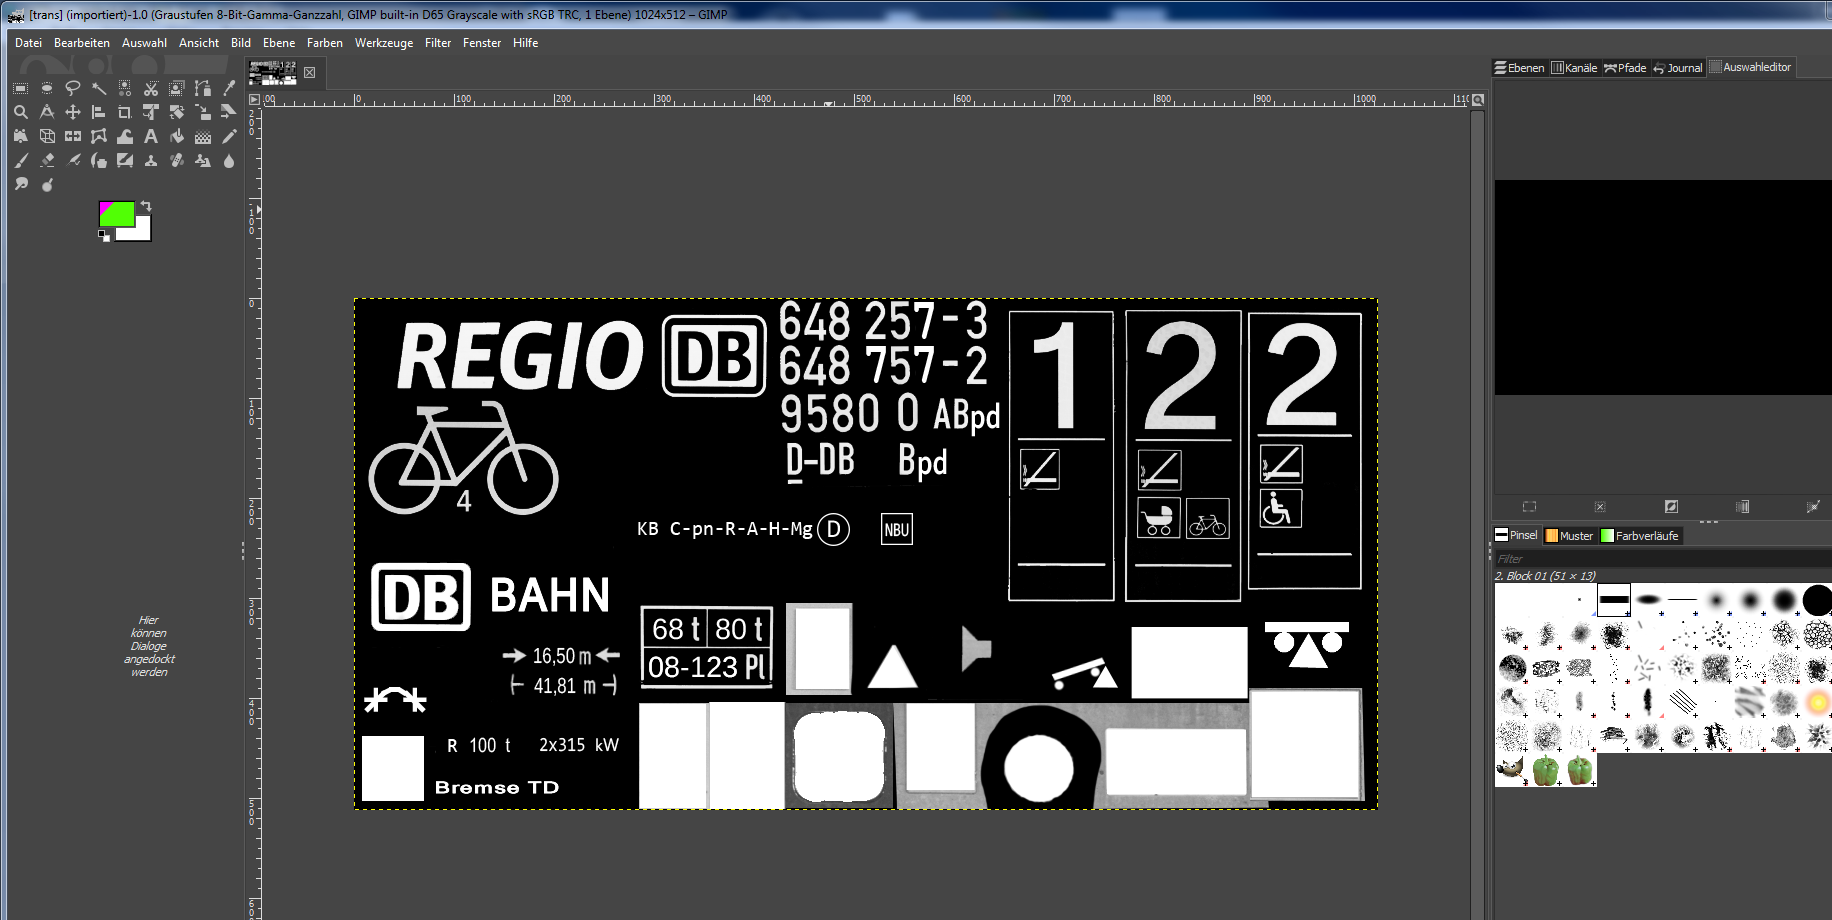Click the brush Filter input field
The image size is (1832, 920).
pyautogui.click(x=1662, y=559)
